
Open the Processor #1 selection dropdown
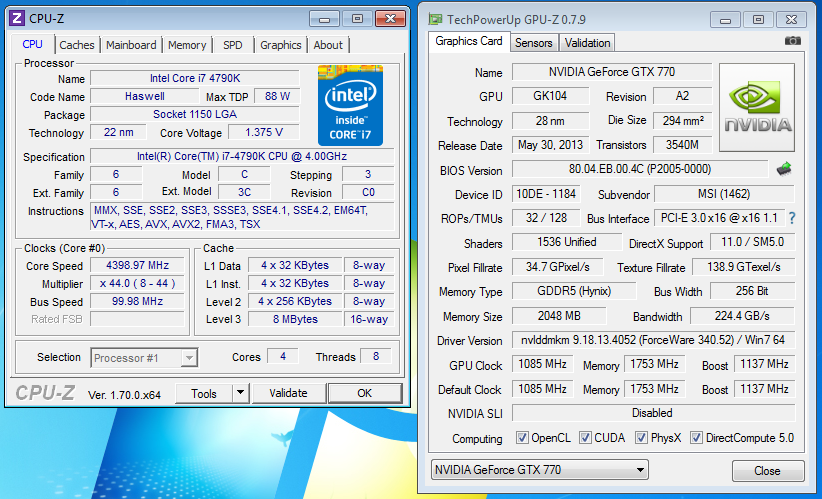coord(144,358)
